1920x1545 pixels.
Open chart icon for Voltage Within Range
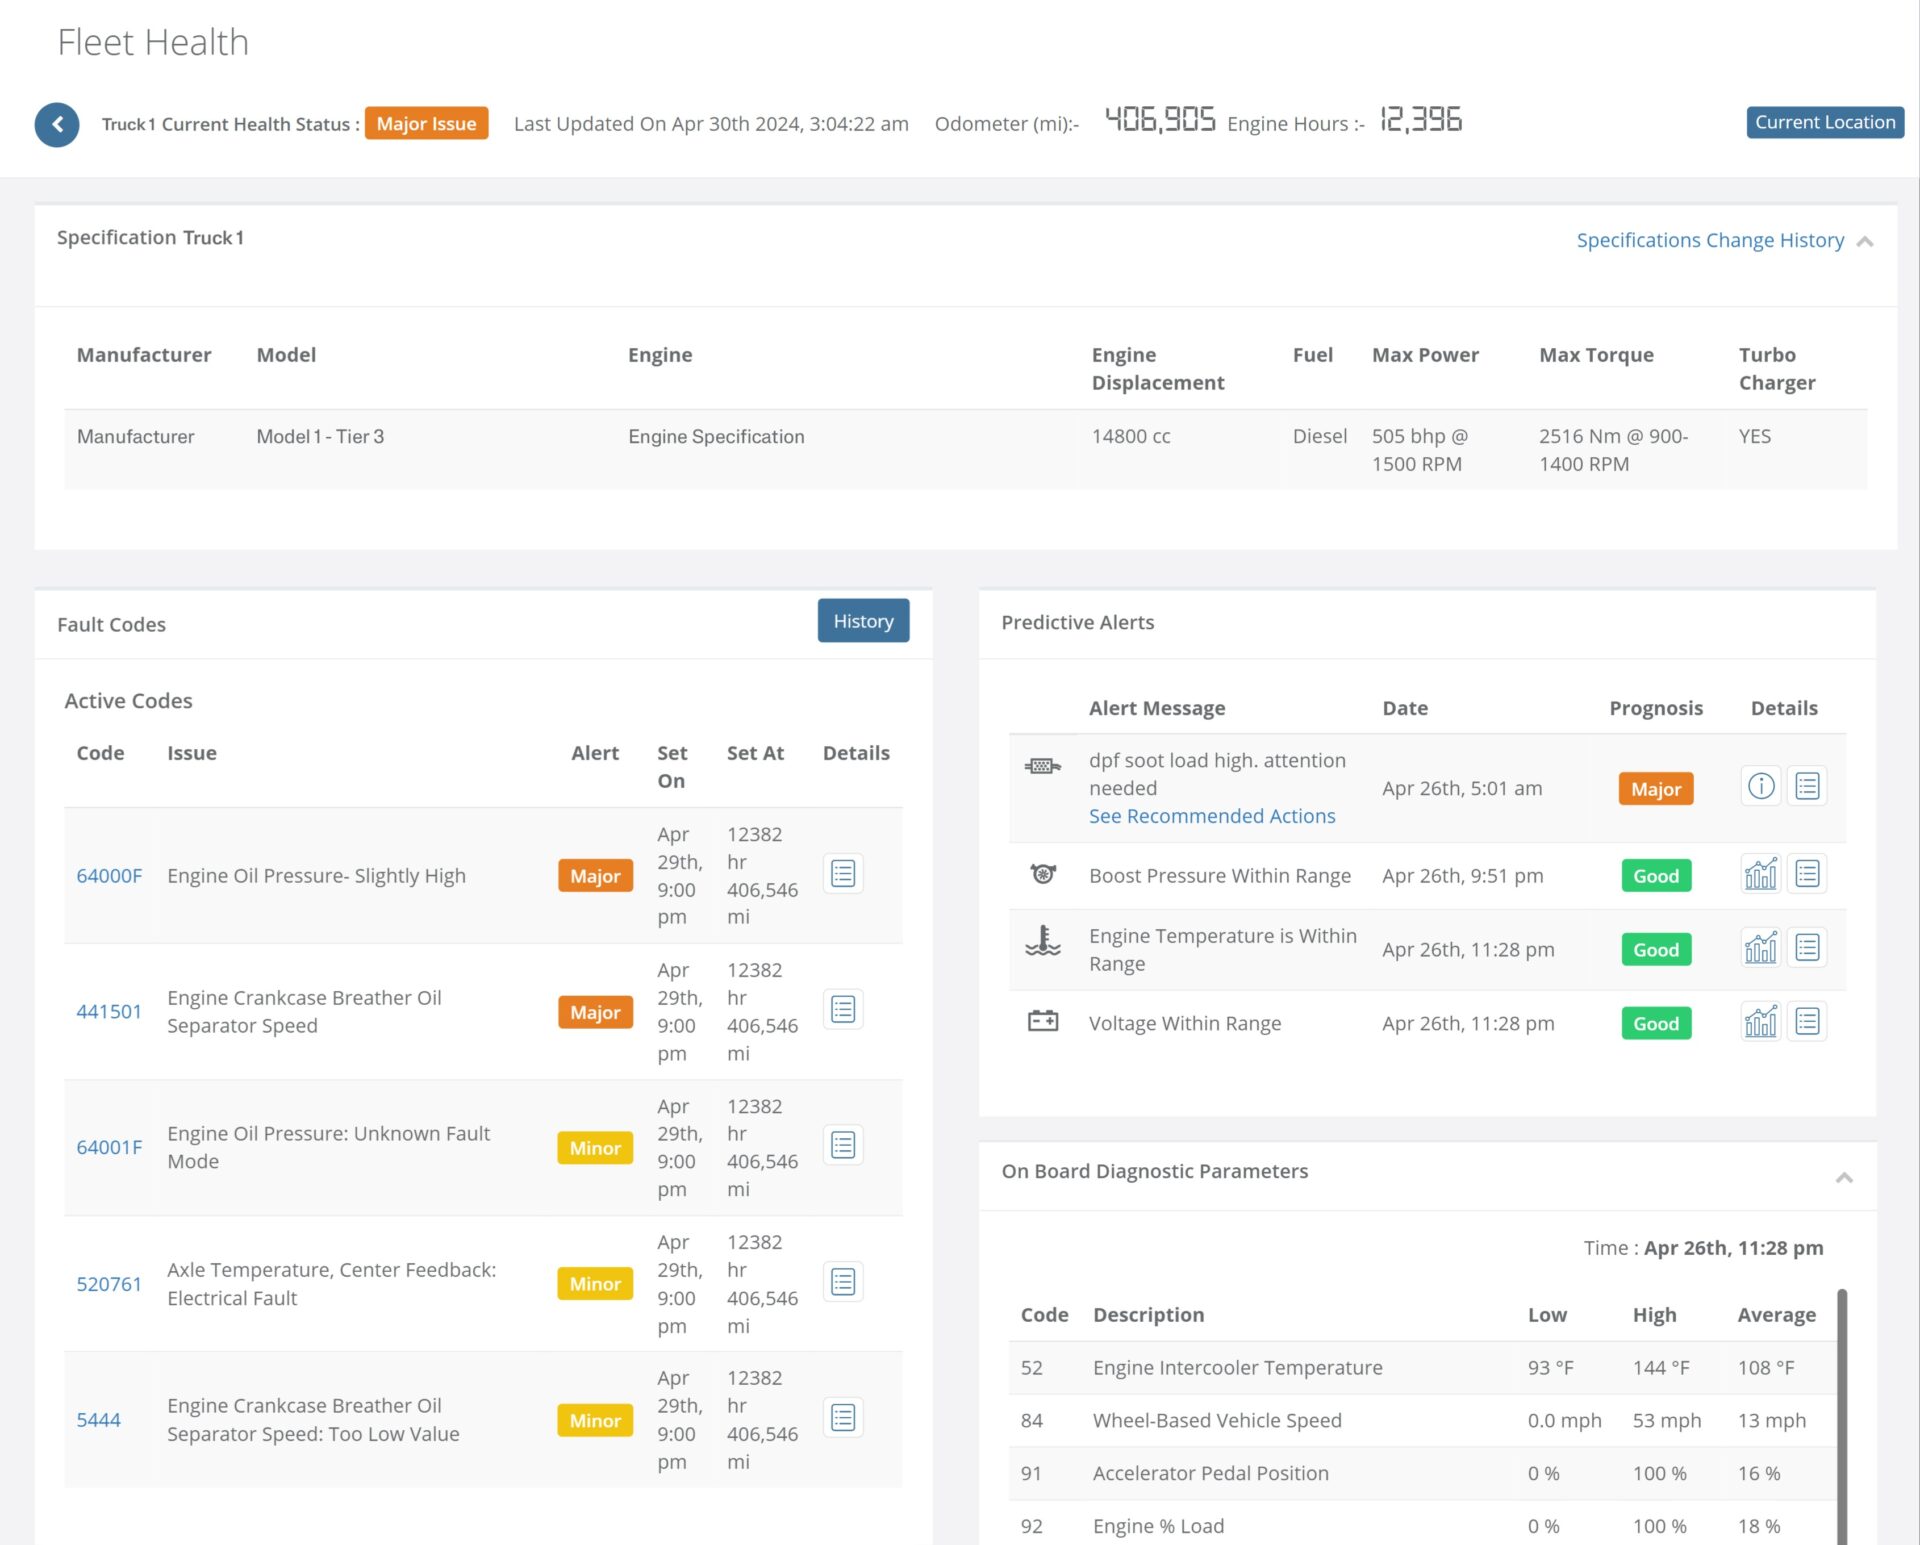click(x=1760, y=1022)
